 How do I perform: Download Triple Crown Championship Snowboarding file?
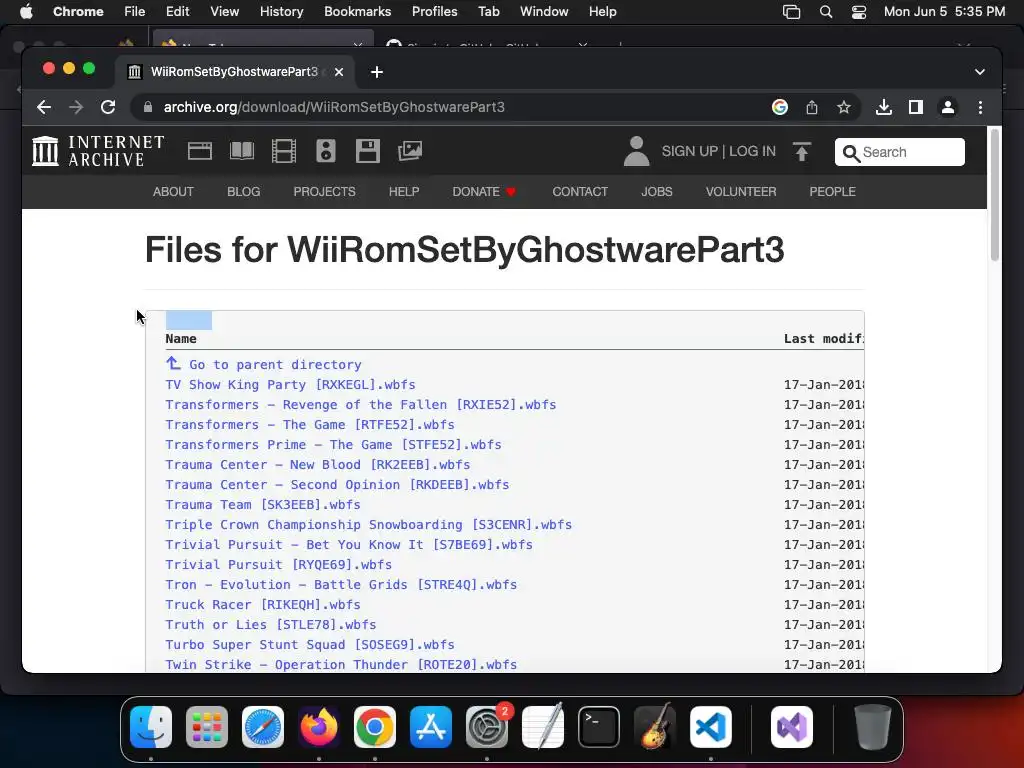pyautogui.click(x=368, y=524)
